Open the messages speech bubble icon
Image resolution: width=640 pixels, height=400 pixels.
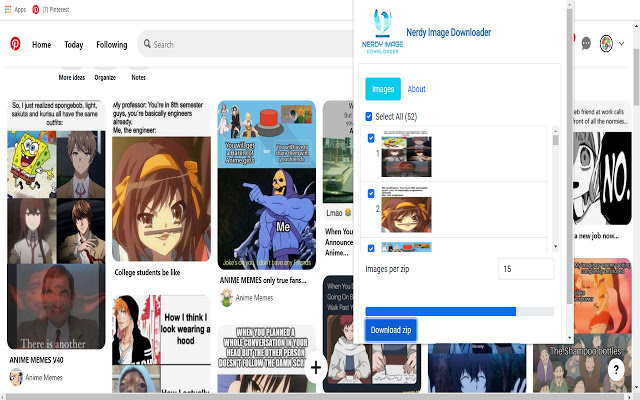(586, 43)
